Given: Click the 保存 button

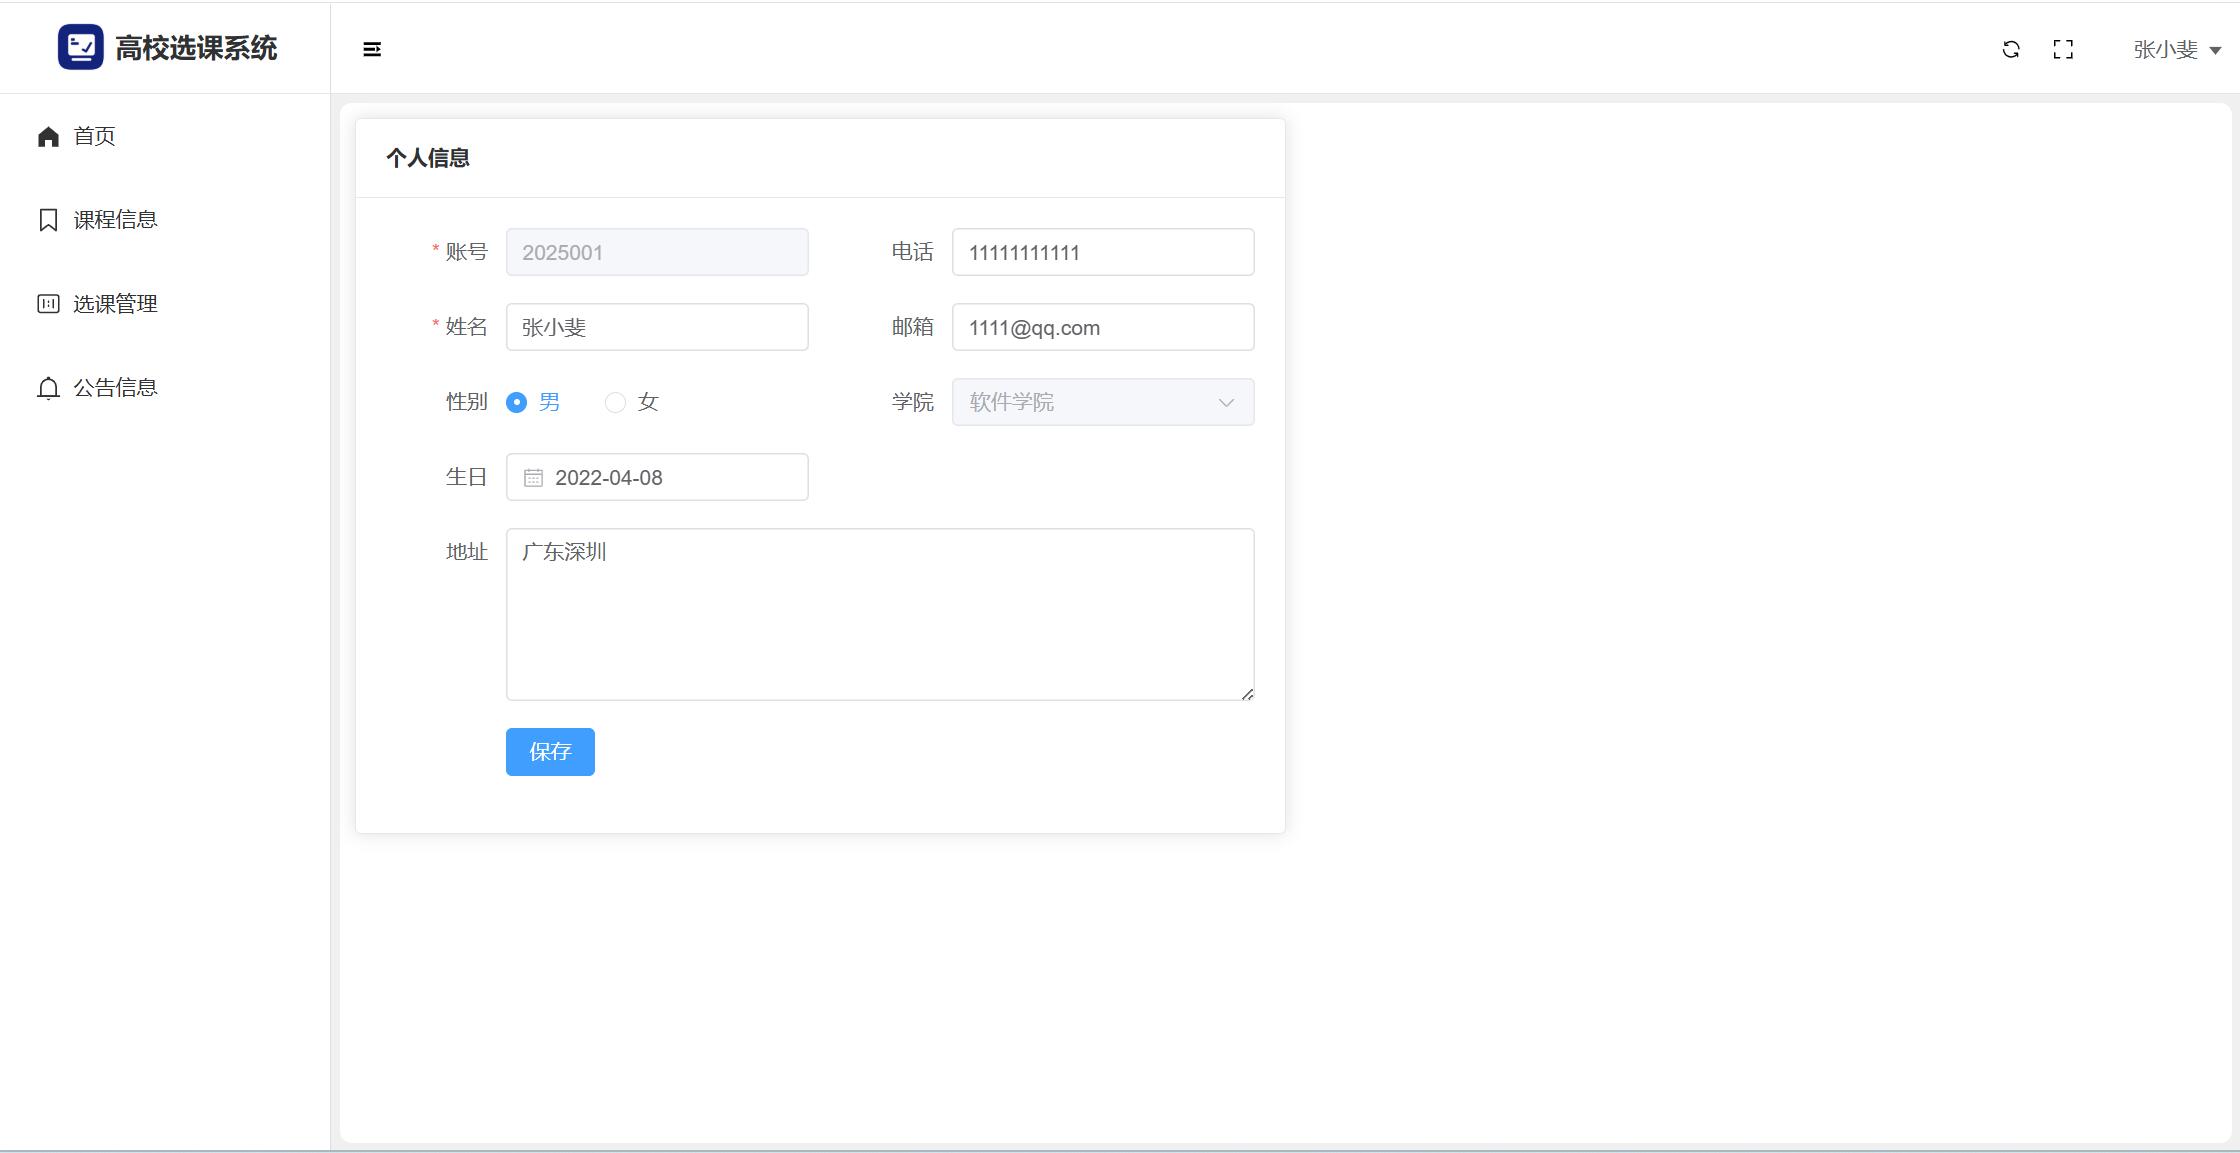Looking at the screenshot, I should click(550, 751).
